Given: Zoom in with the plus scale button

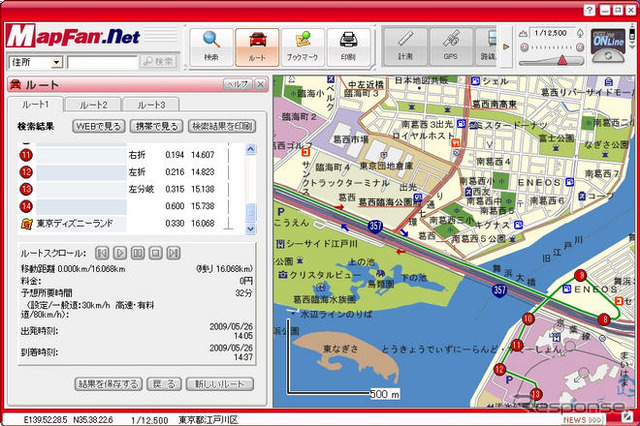Looking at the screenshot, I should [x=580, y=48].
